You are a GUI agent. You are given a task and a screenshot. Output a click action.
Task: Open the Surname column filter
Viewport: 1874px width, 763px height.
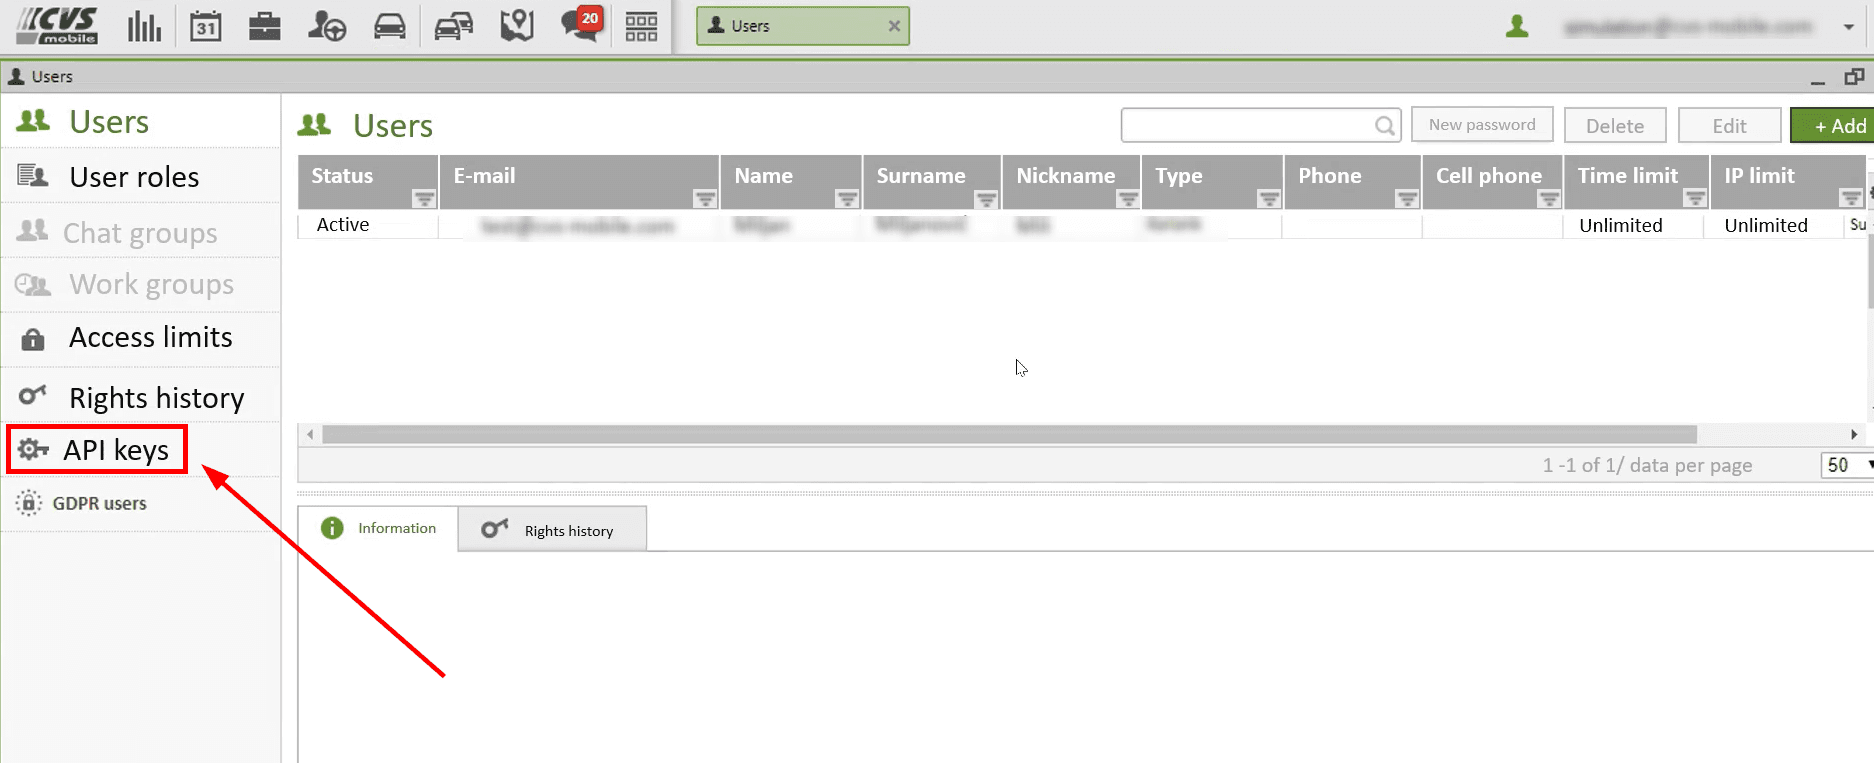click(x=986, y=199)
